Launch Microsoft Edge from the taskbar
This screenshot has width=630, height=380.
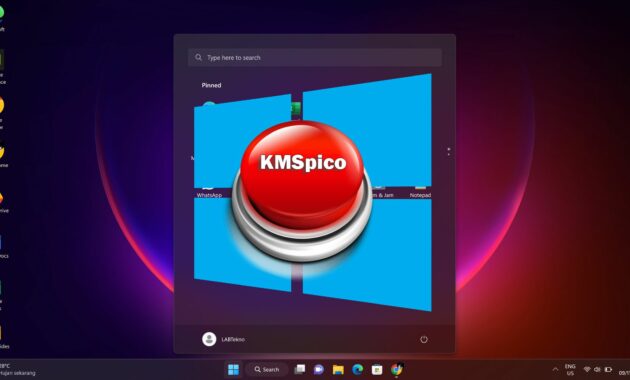pyautogui.click(x=358, y=370)
